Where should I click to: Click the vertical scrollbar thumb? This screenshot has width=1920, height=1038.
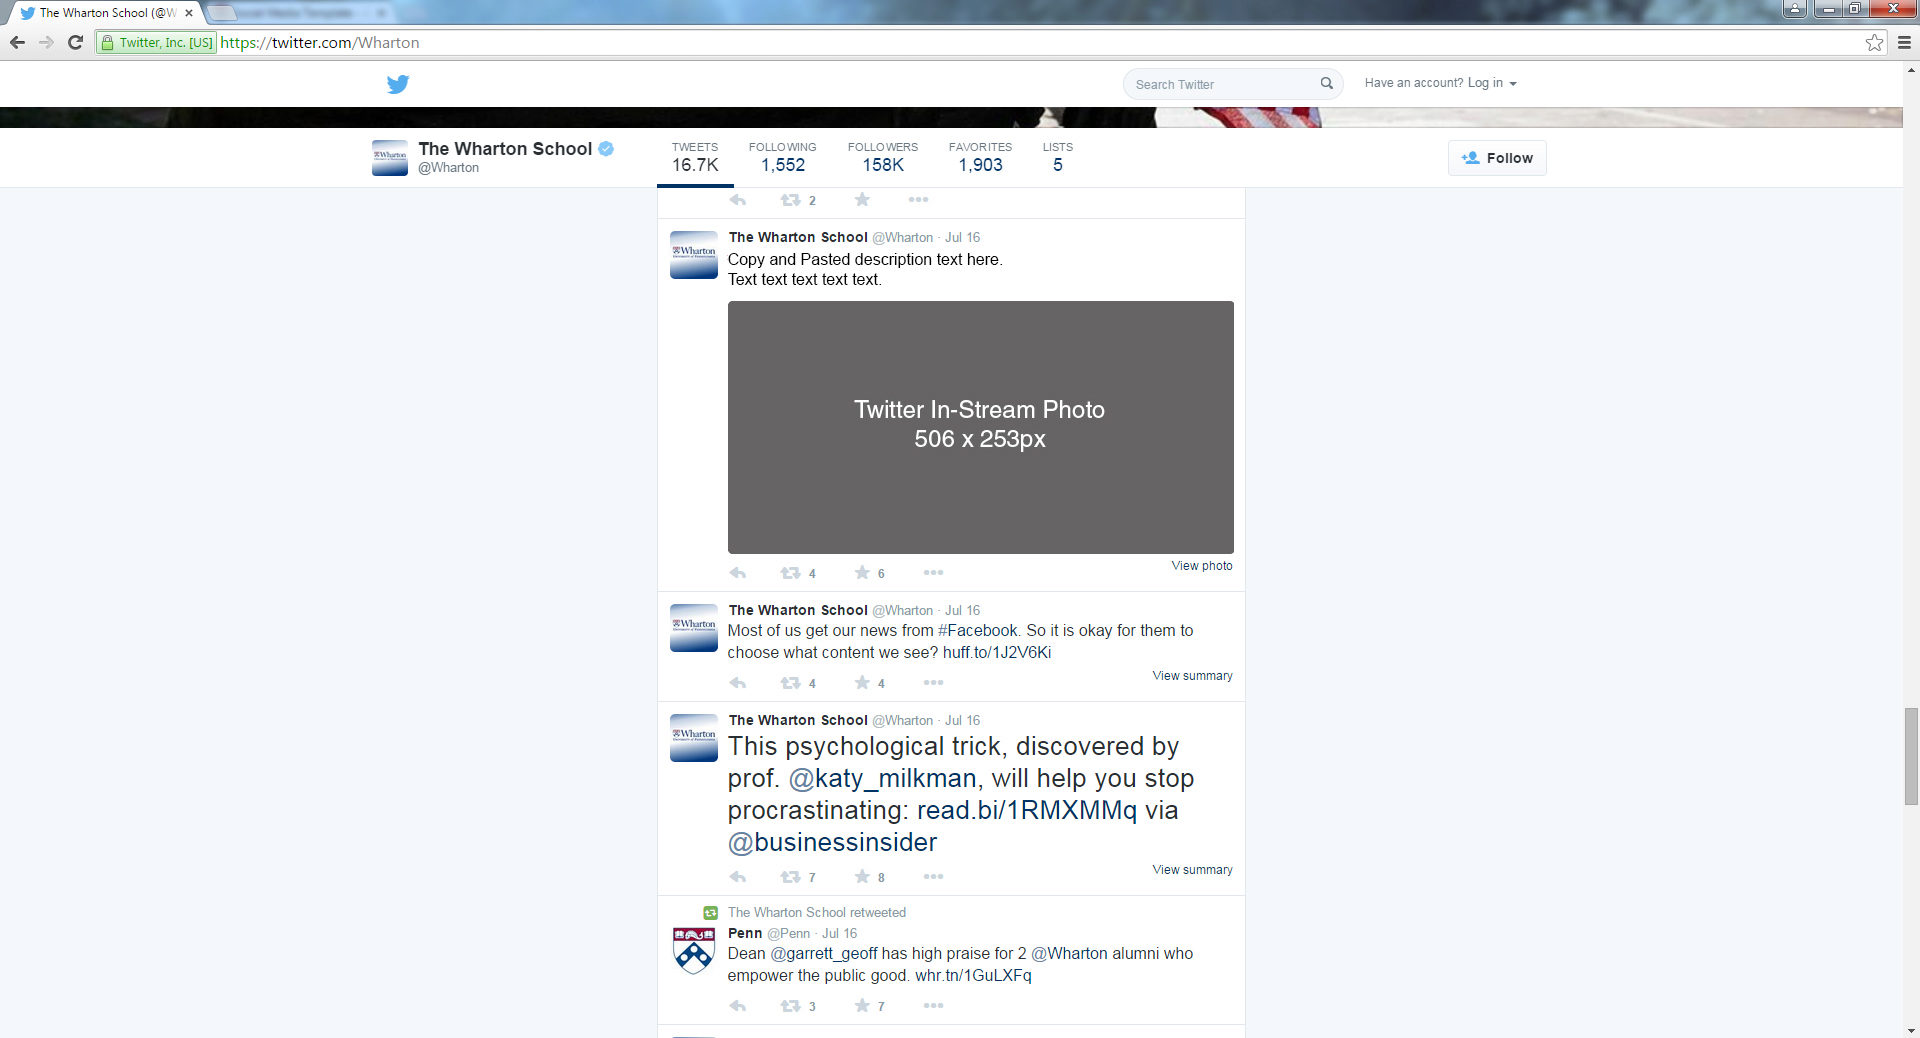[1911, 756]
